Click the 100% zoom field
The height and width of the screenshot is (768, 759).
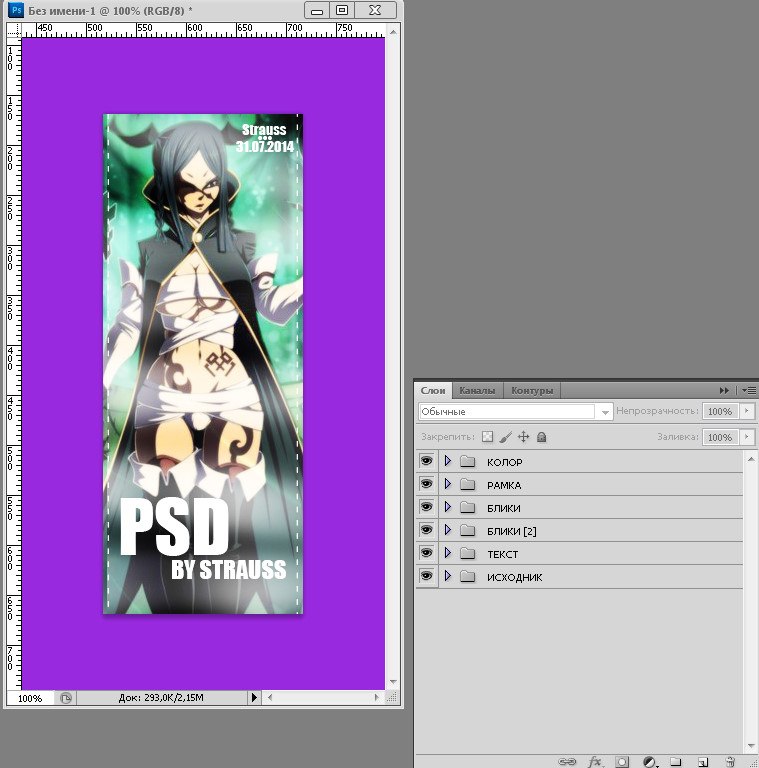click(30, 698)
